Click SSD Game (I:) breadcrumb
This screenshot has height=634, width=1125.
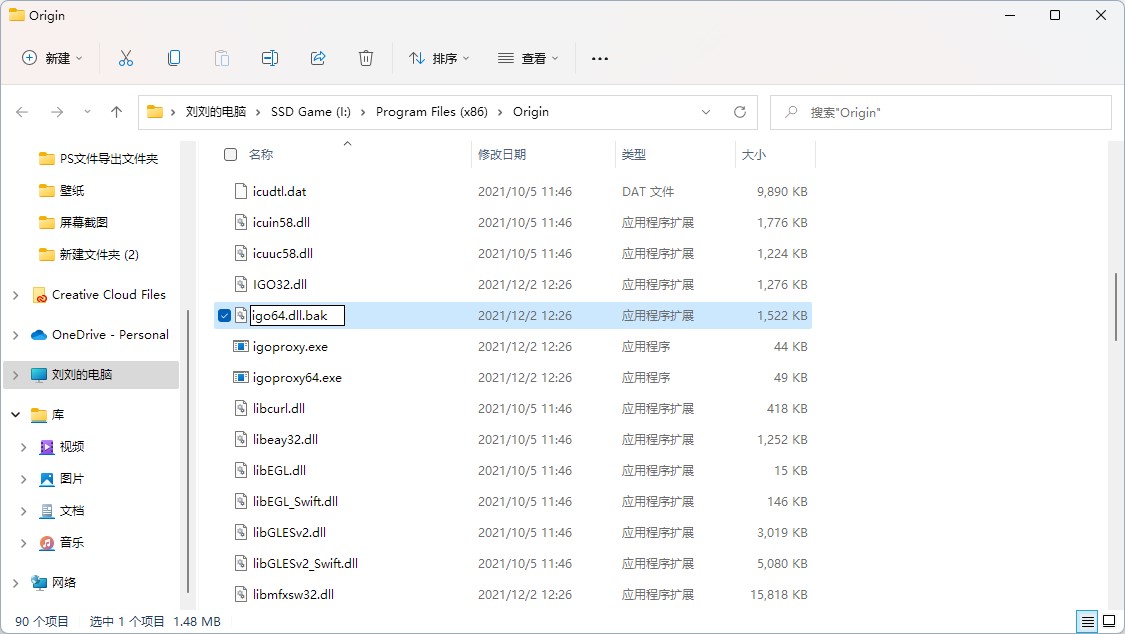pos(311,112)
